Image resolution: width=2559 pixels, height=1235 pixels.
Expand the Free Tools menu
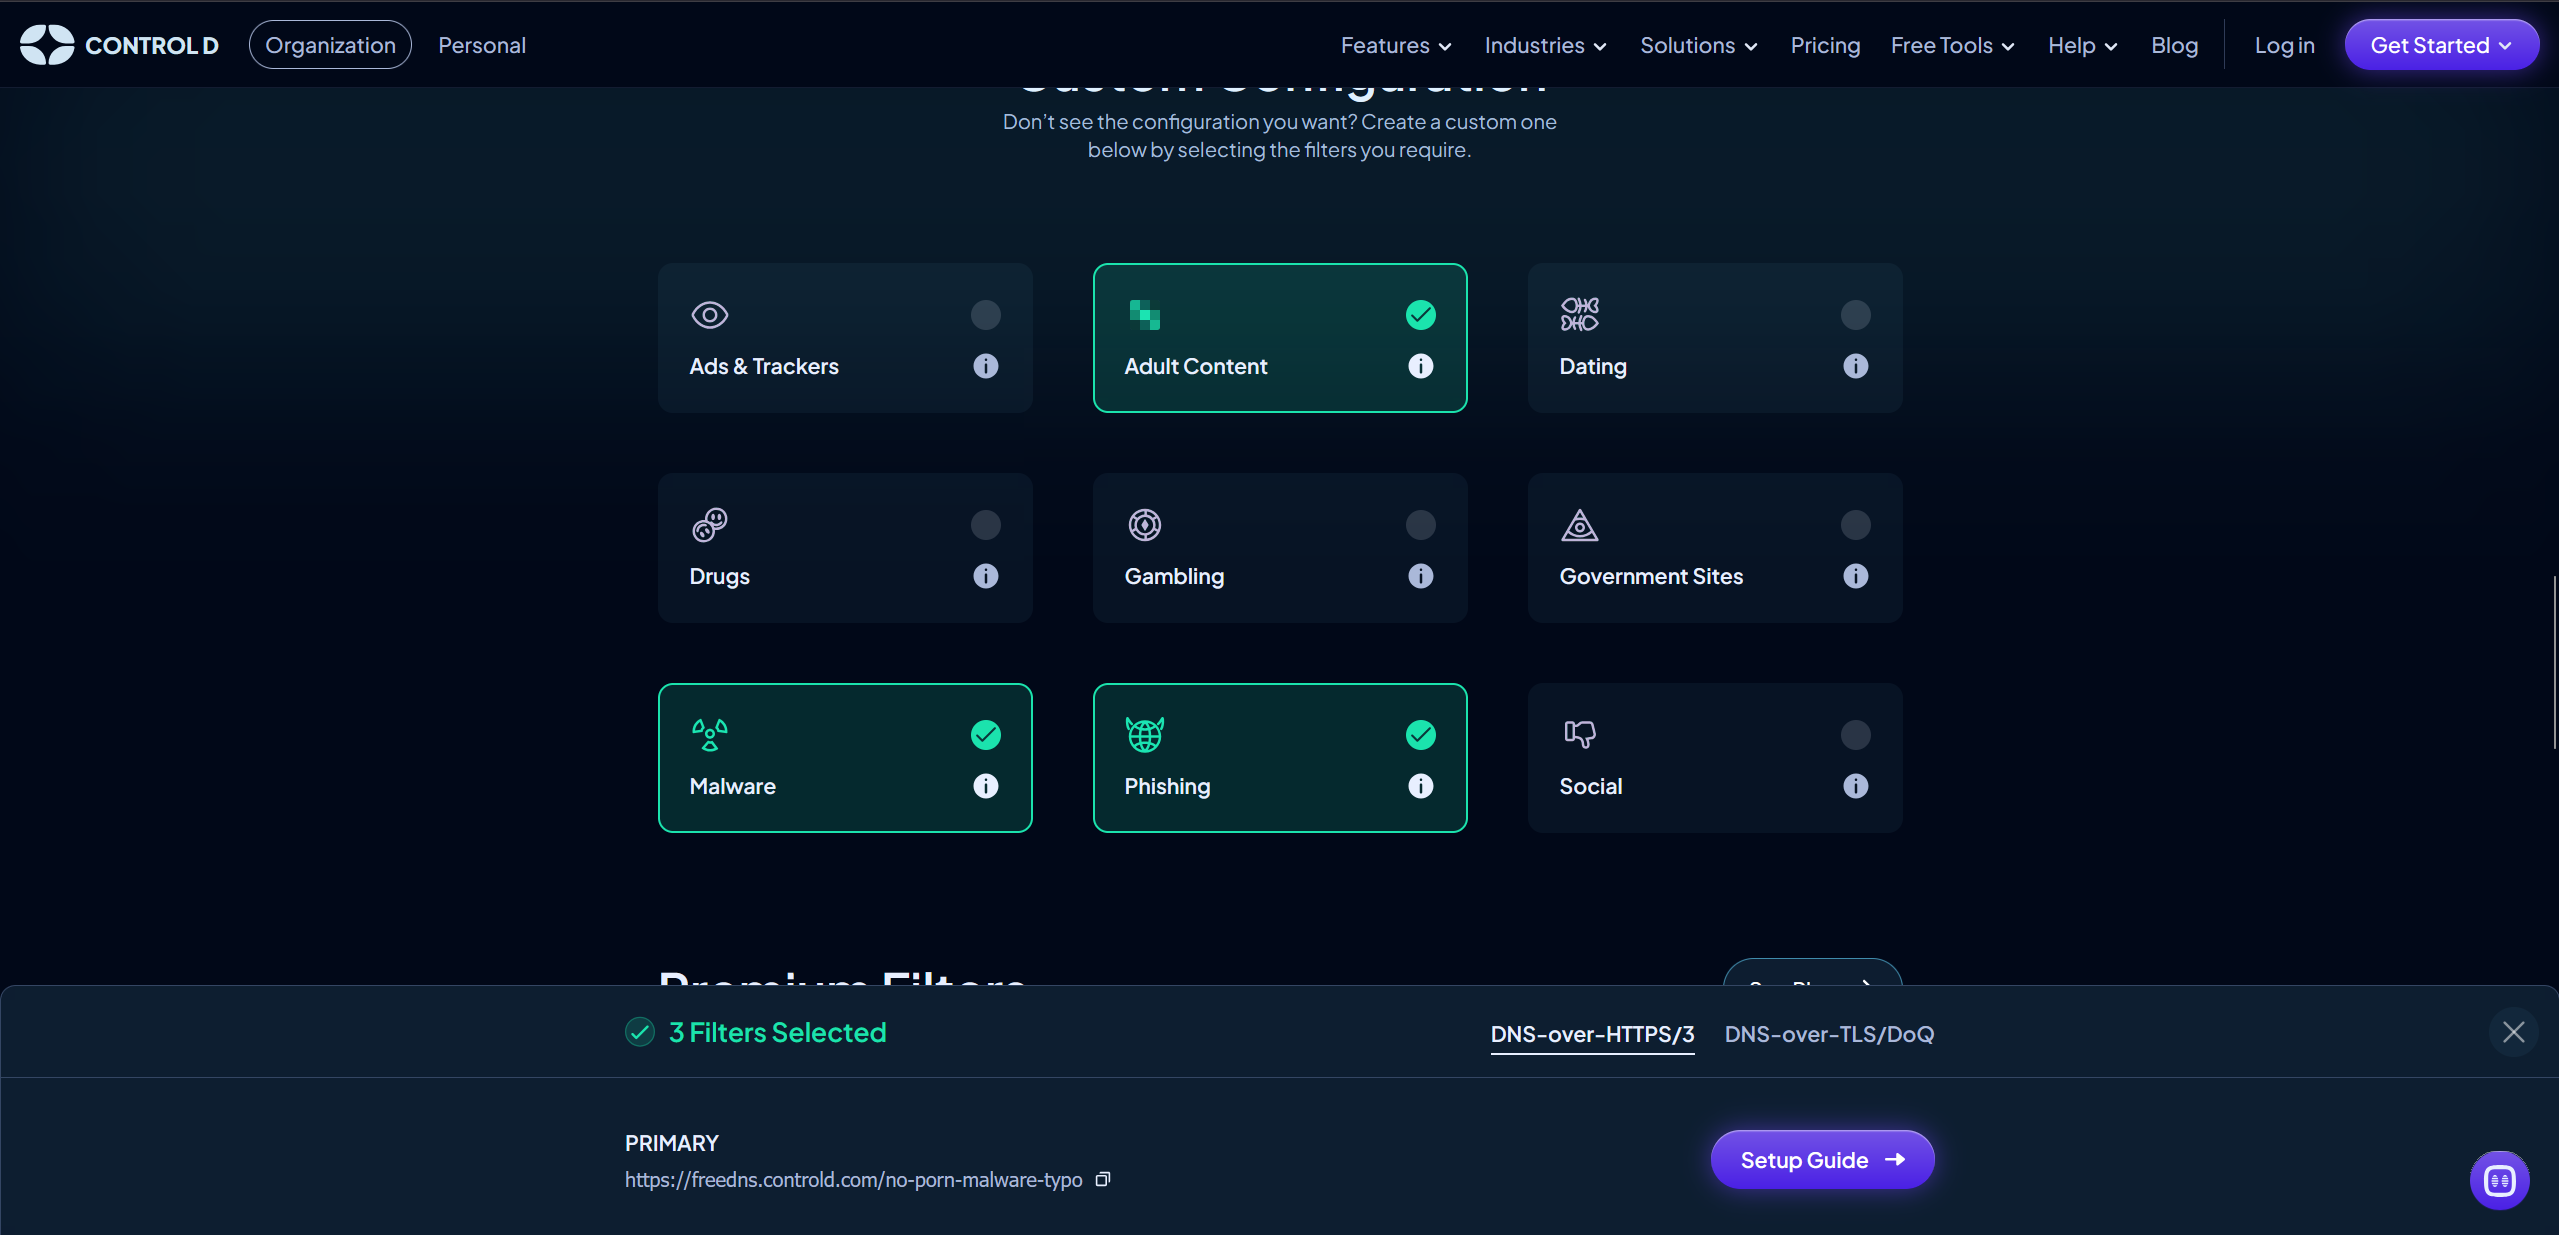pos(1952,46)
